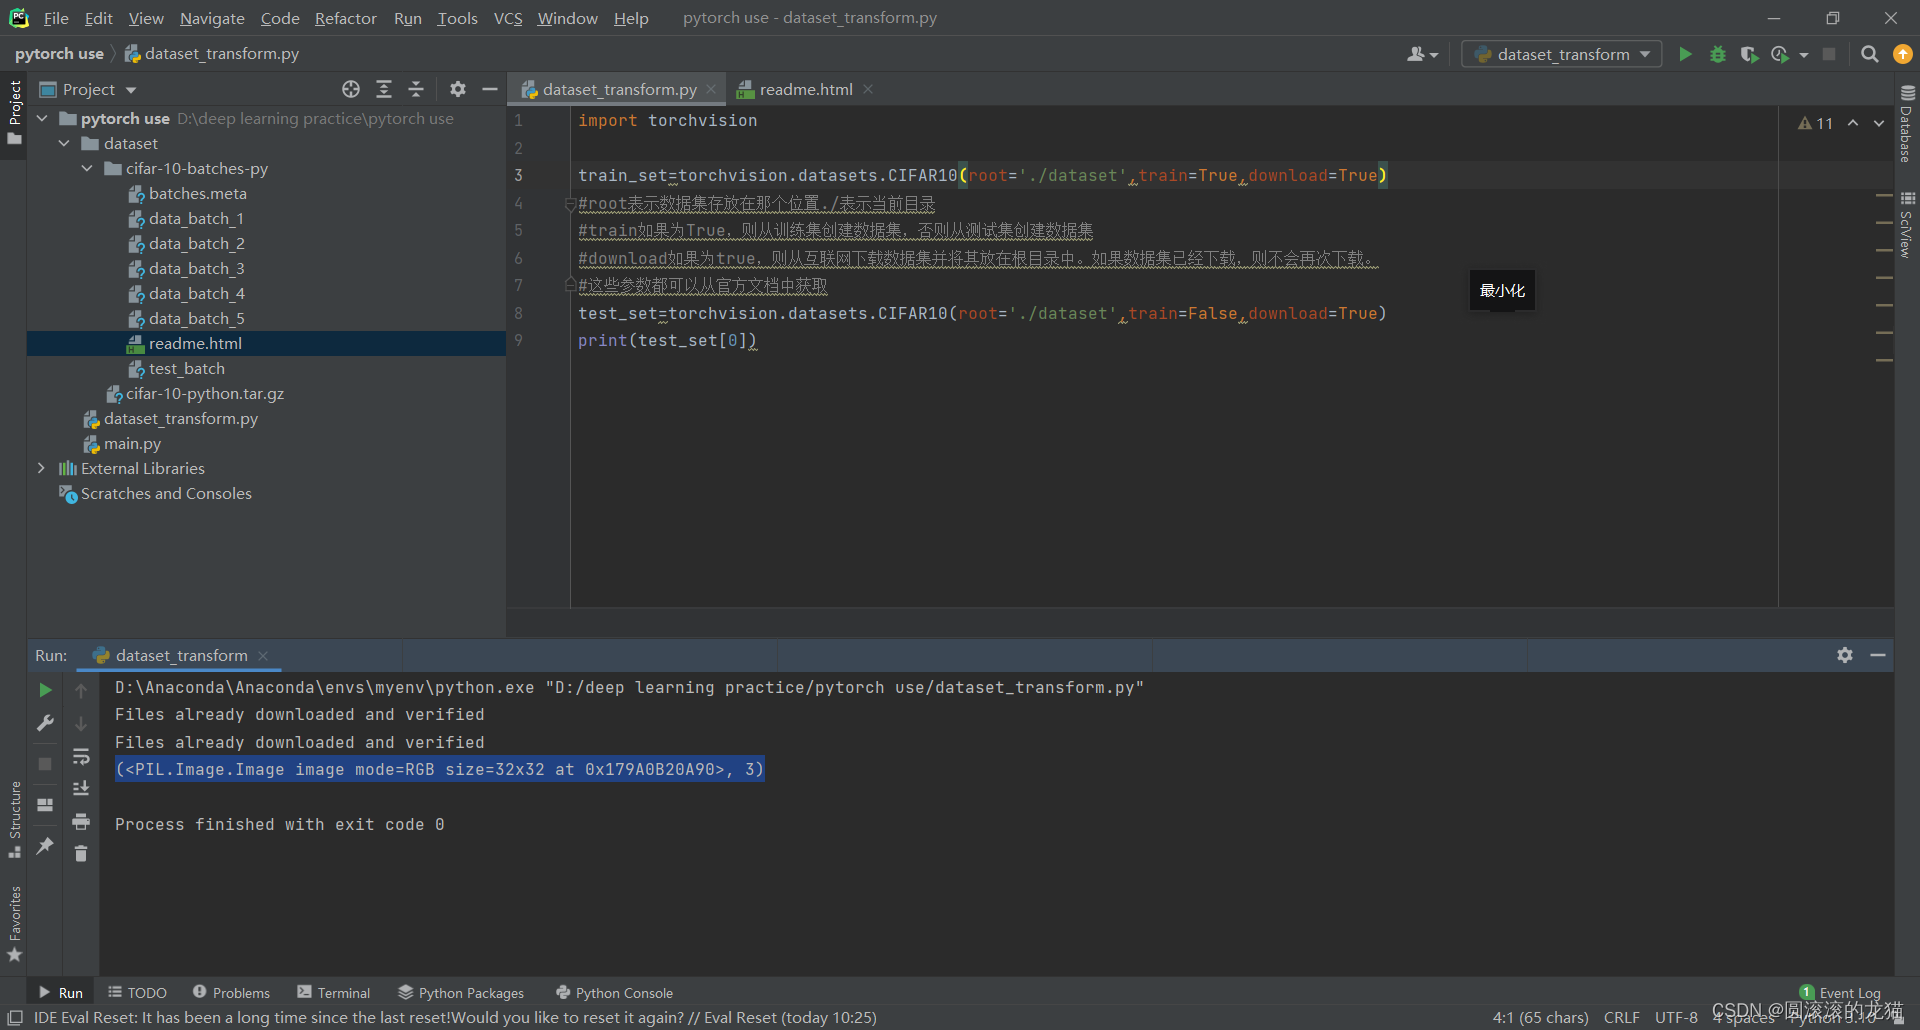Click the restore layout icon in Run panel
Viewport: 1920px width, 1030px height.
point(45,805)
